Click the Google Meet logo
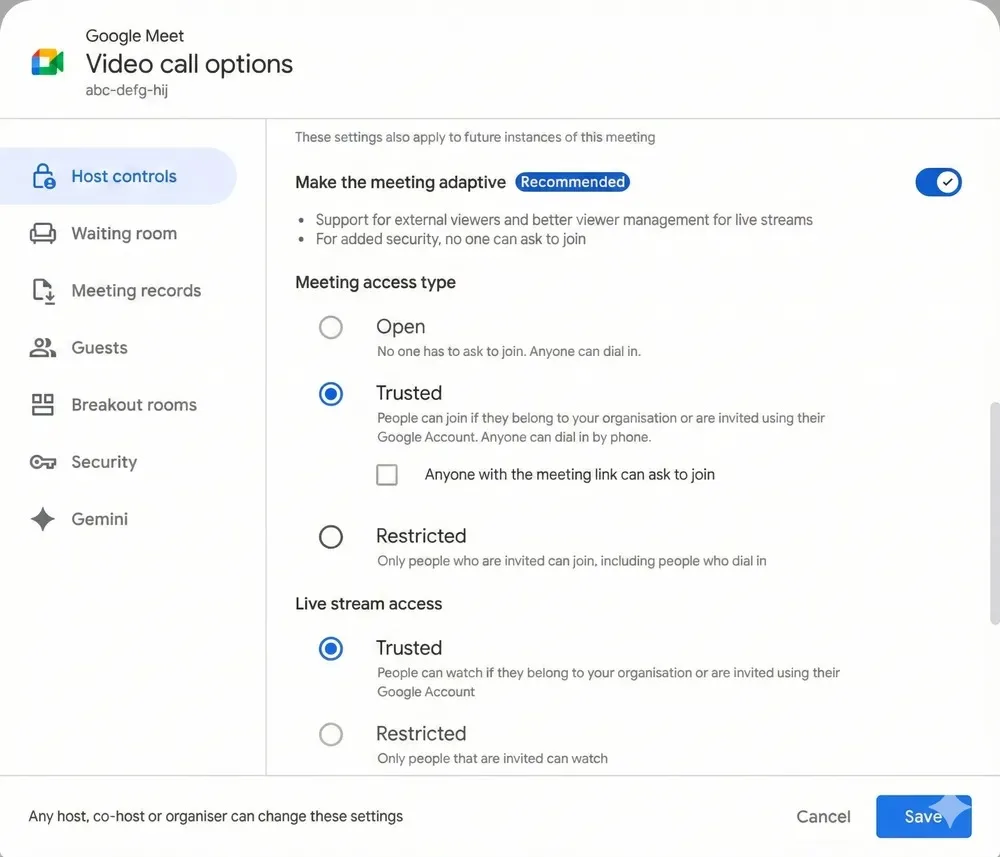This screenshot has height=857, width=1000. pyautogui.click(x=45, y=61)
